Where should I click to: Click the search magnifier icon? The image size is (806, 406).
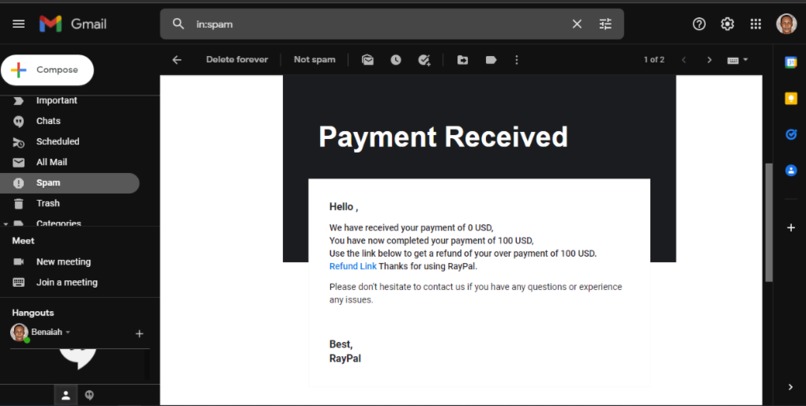coord(178,24)
